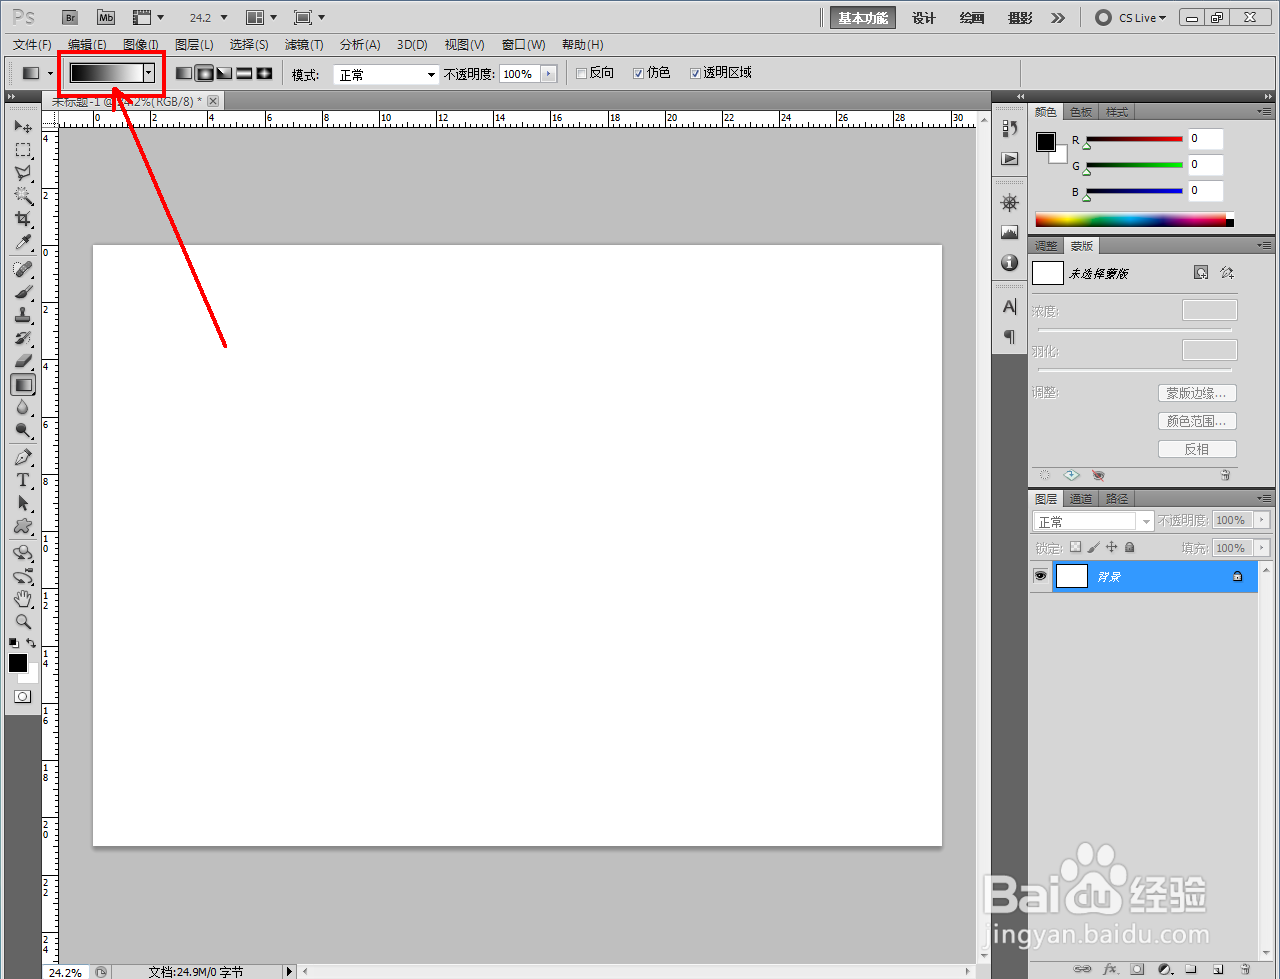Viewport: 1280px width, 979px height.
Task: Add vector mask in Masks panel
Action: [x=1227, y=272]
